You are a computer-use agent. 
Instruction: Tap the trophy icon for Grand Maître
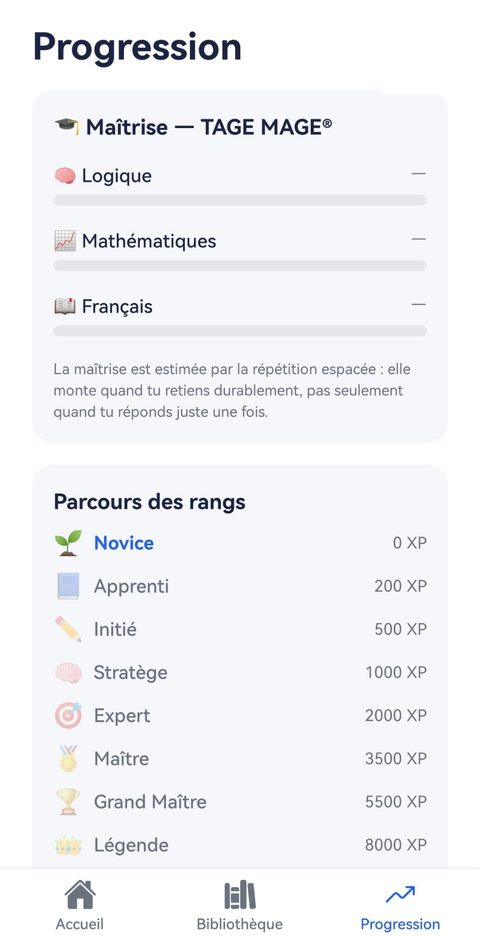coord(68,802)
